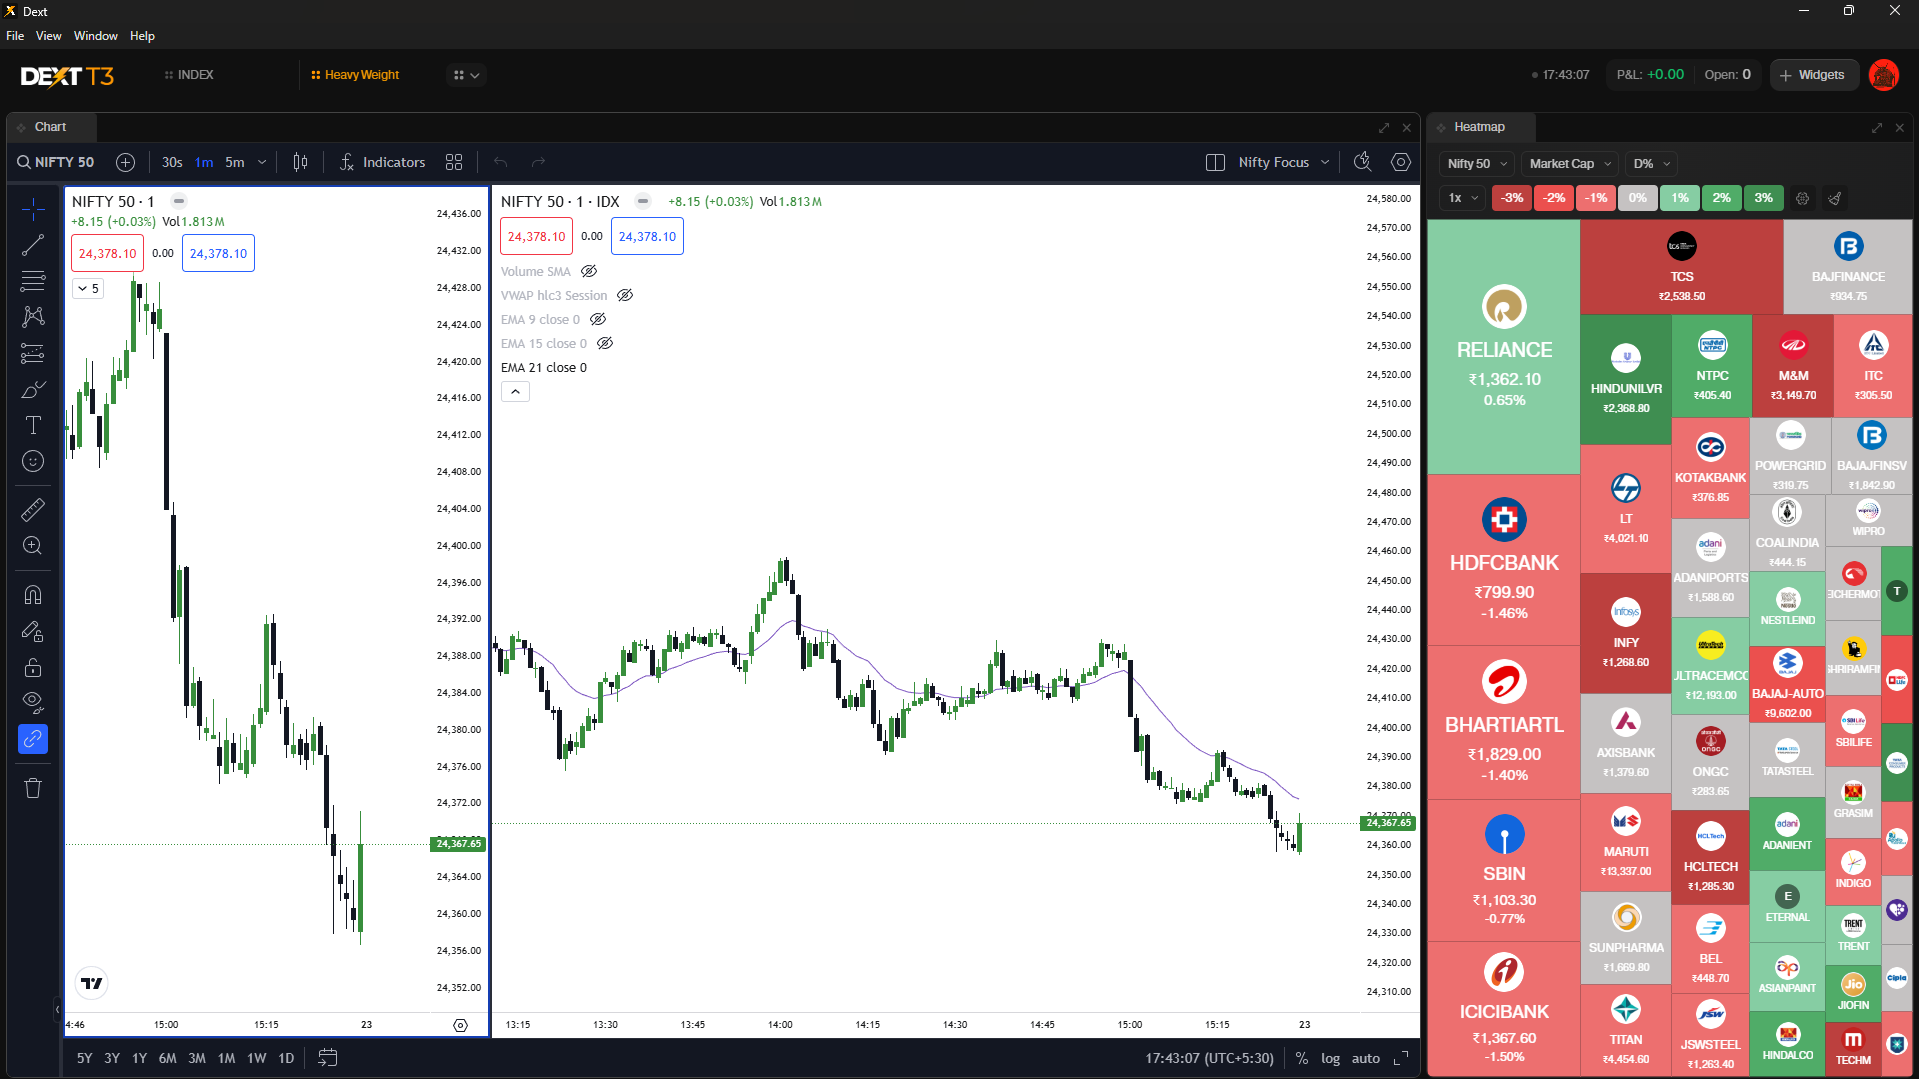Switch to the INDEX workspace tab
The width and height of the screenshot is (1919, 1079).
189,75
